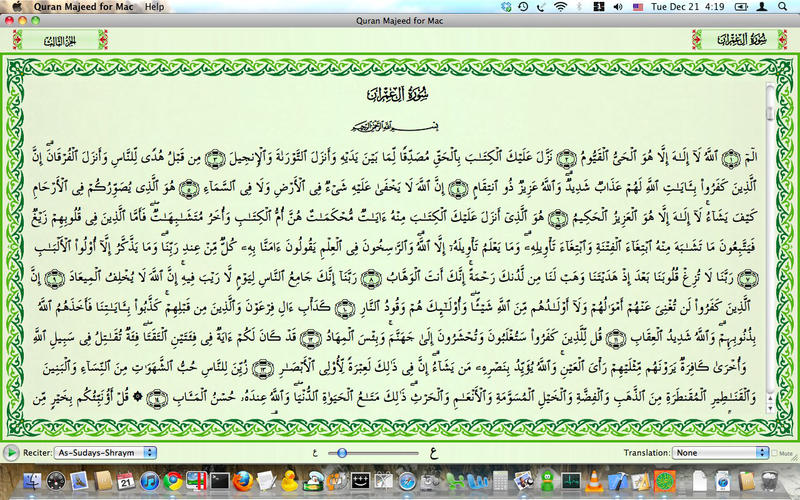Image resolution: width=800 pixels, height=500 pixels.
Task: Open Finder from the Dock
Action: [32, 481]
